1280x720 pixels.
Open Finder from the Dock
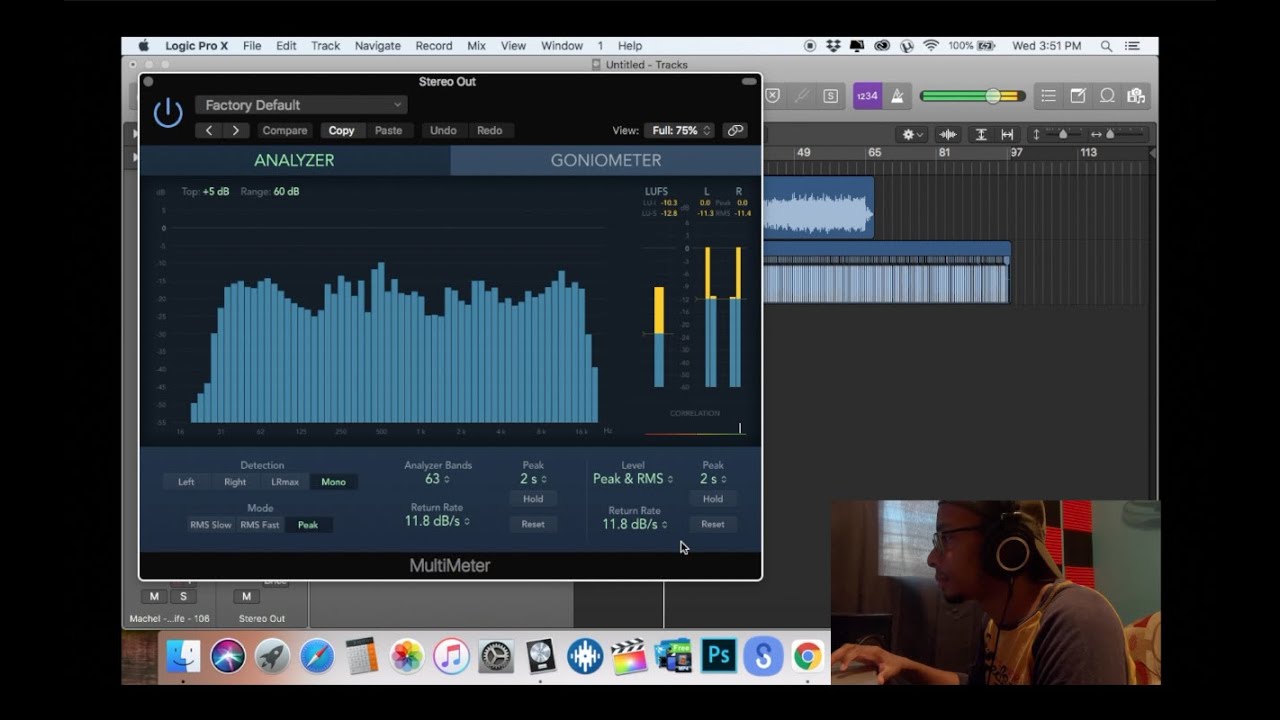point(183,656)
